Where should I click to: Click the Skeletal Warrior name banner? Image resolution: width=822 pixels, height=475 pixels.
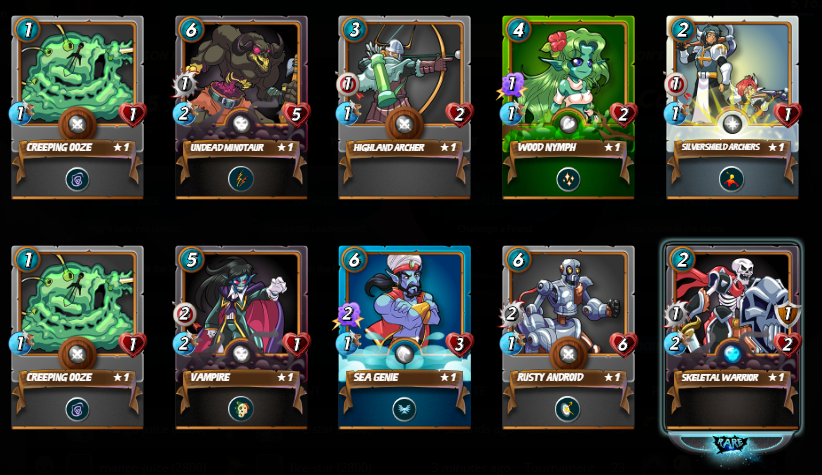tap(732, 377)
